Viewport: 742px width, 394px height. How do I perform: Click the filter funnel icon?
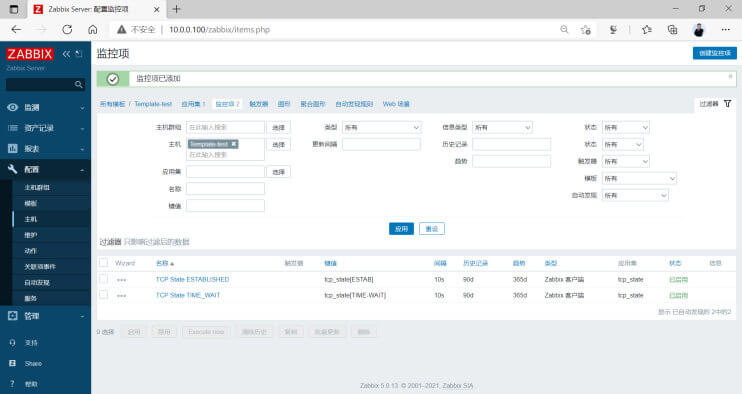pyautogui.click(x=727, y=104)
